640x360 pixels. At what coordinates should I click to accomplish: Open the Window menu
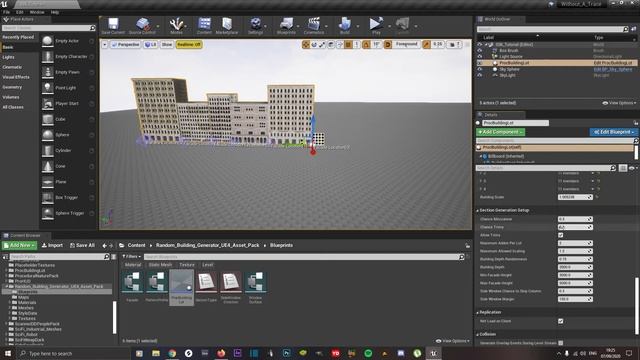pos(37,12)
